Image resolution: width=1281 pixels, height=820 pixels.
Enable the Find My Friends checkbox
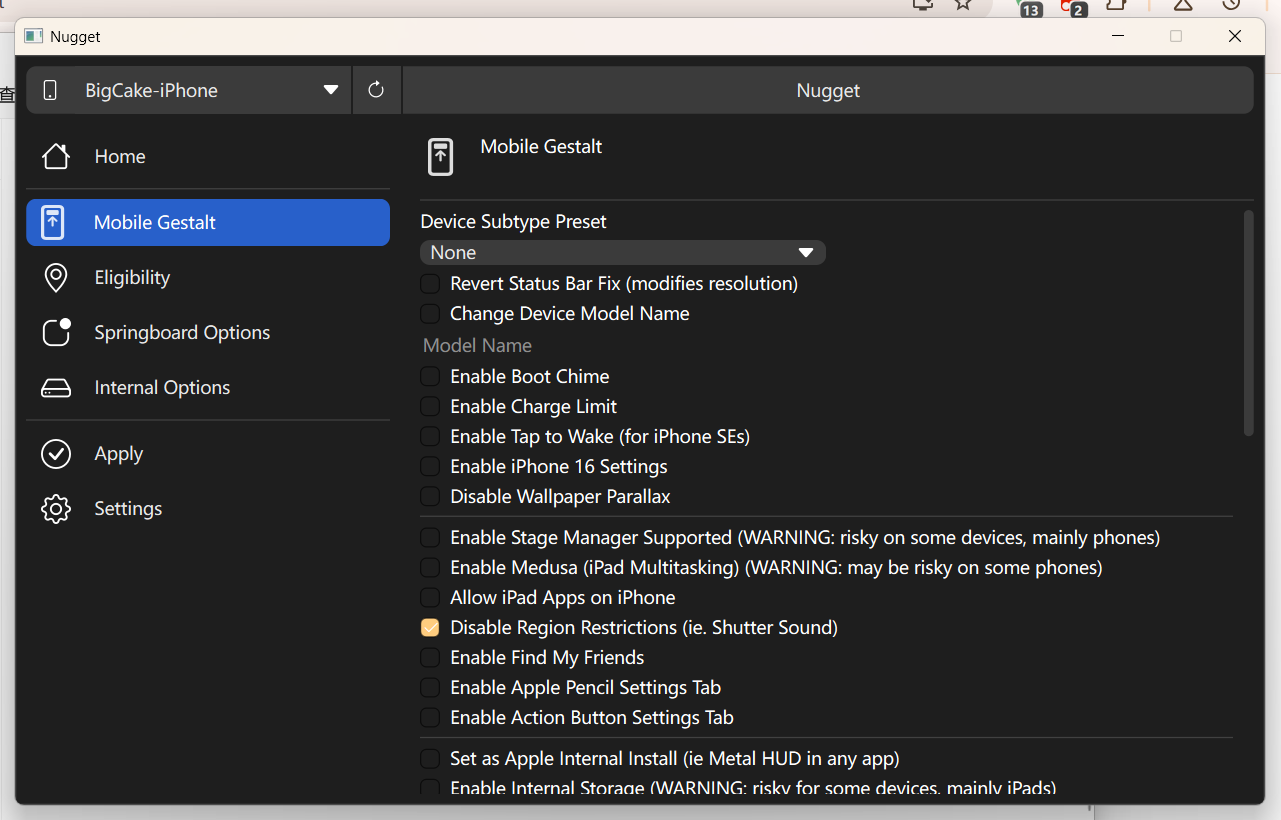(430, 658)
